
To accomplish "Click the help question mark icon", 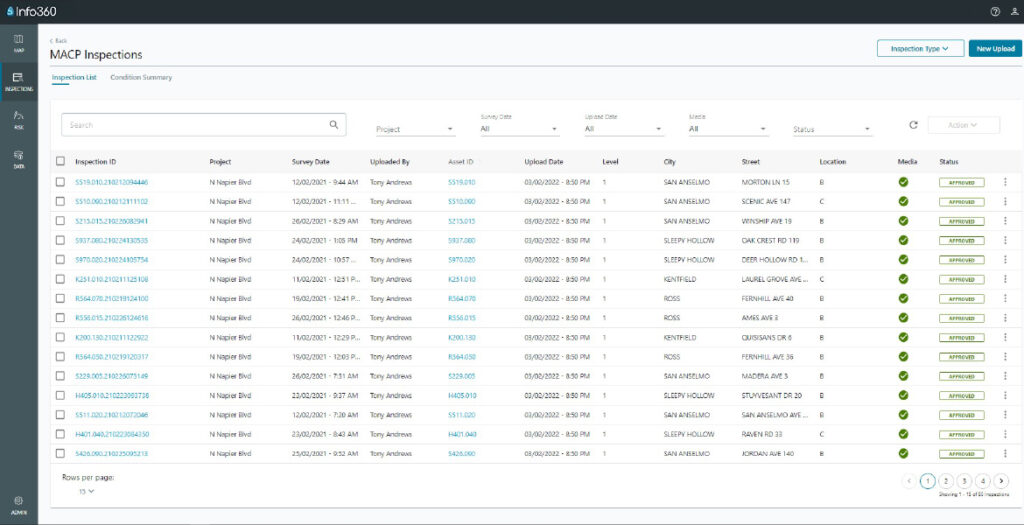I will click(995, 11).
